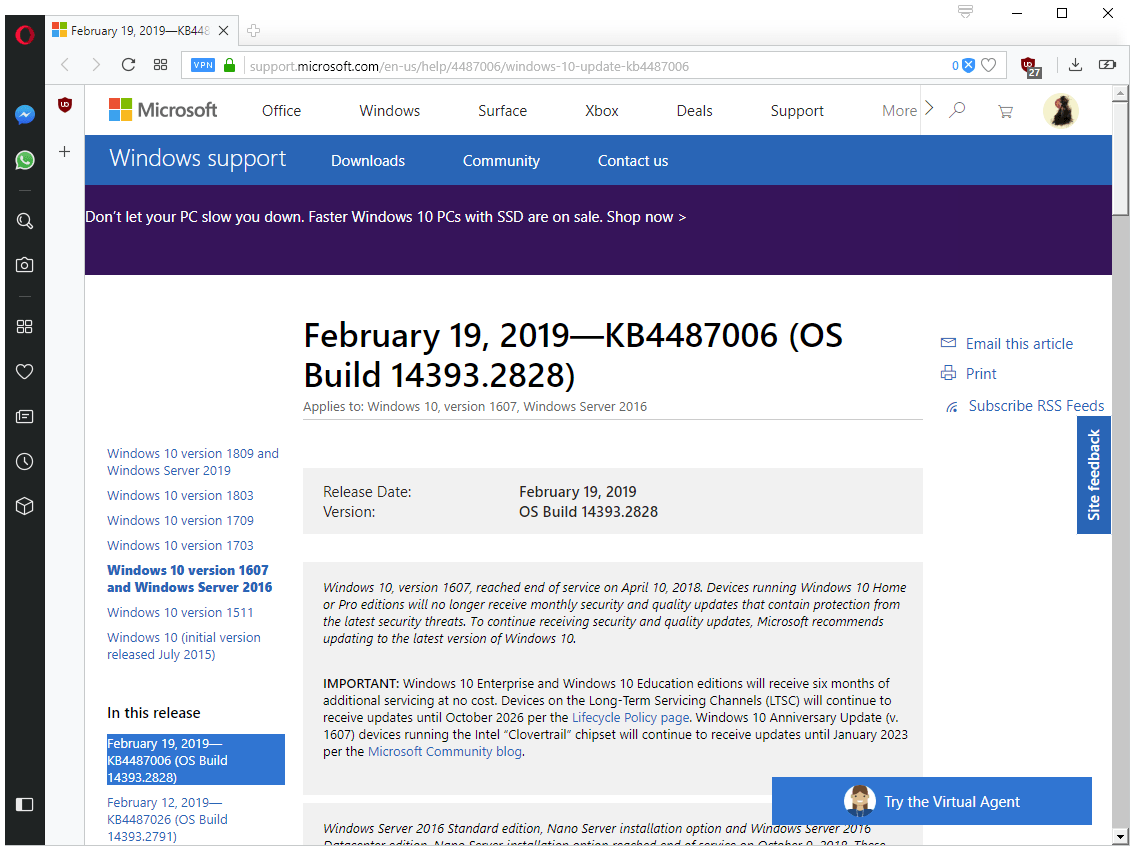1135x852 pixels.
Task: Open Windows 10 version 1703 link
Action: [180, 546]
